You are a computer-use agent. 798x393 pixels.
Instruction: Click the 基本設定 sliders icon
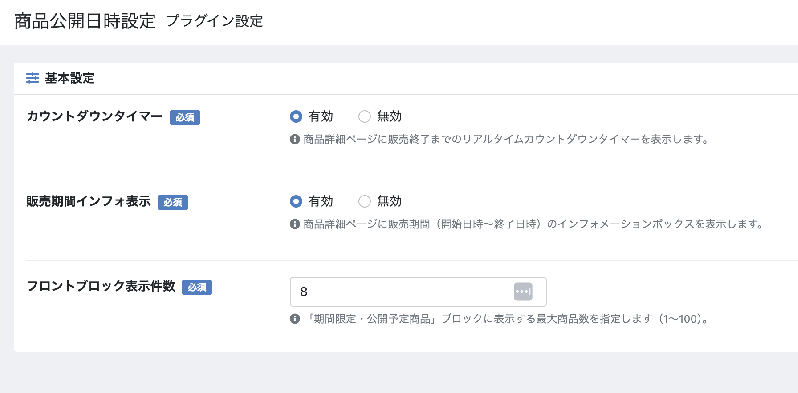(x=32, y=78)
